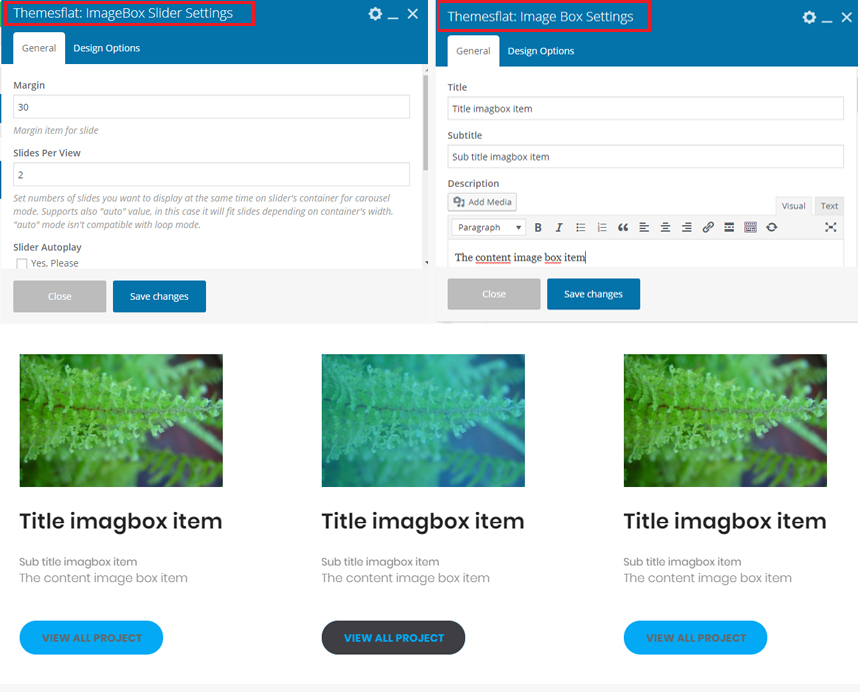Center align text in editor toolbar

point(665,228)
